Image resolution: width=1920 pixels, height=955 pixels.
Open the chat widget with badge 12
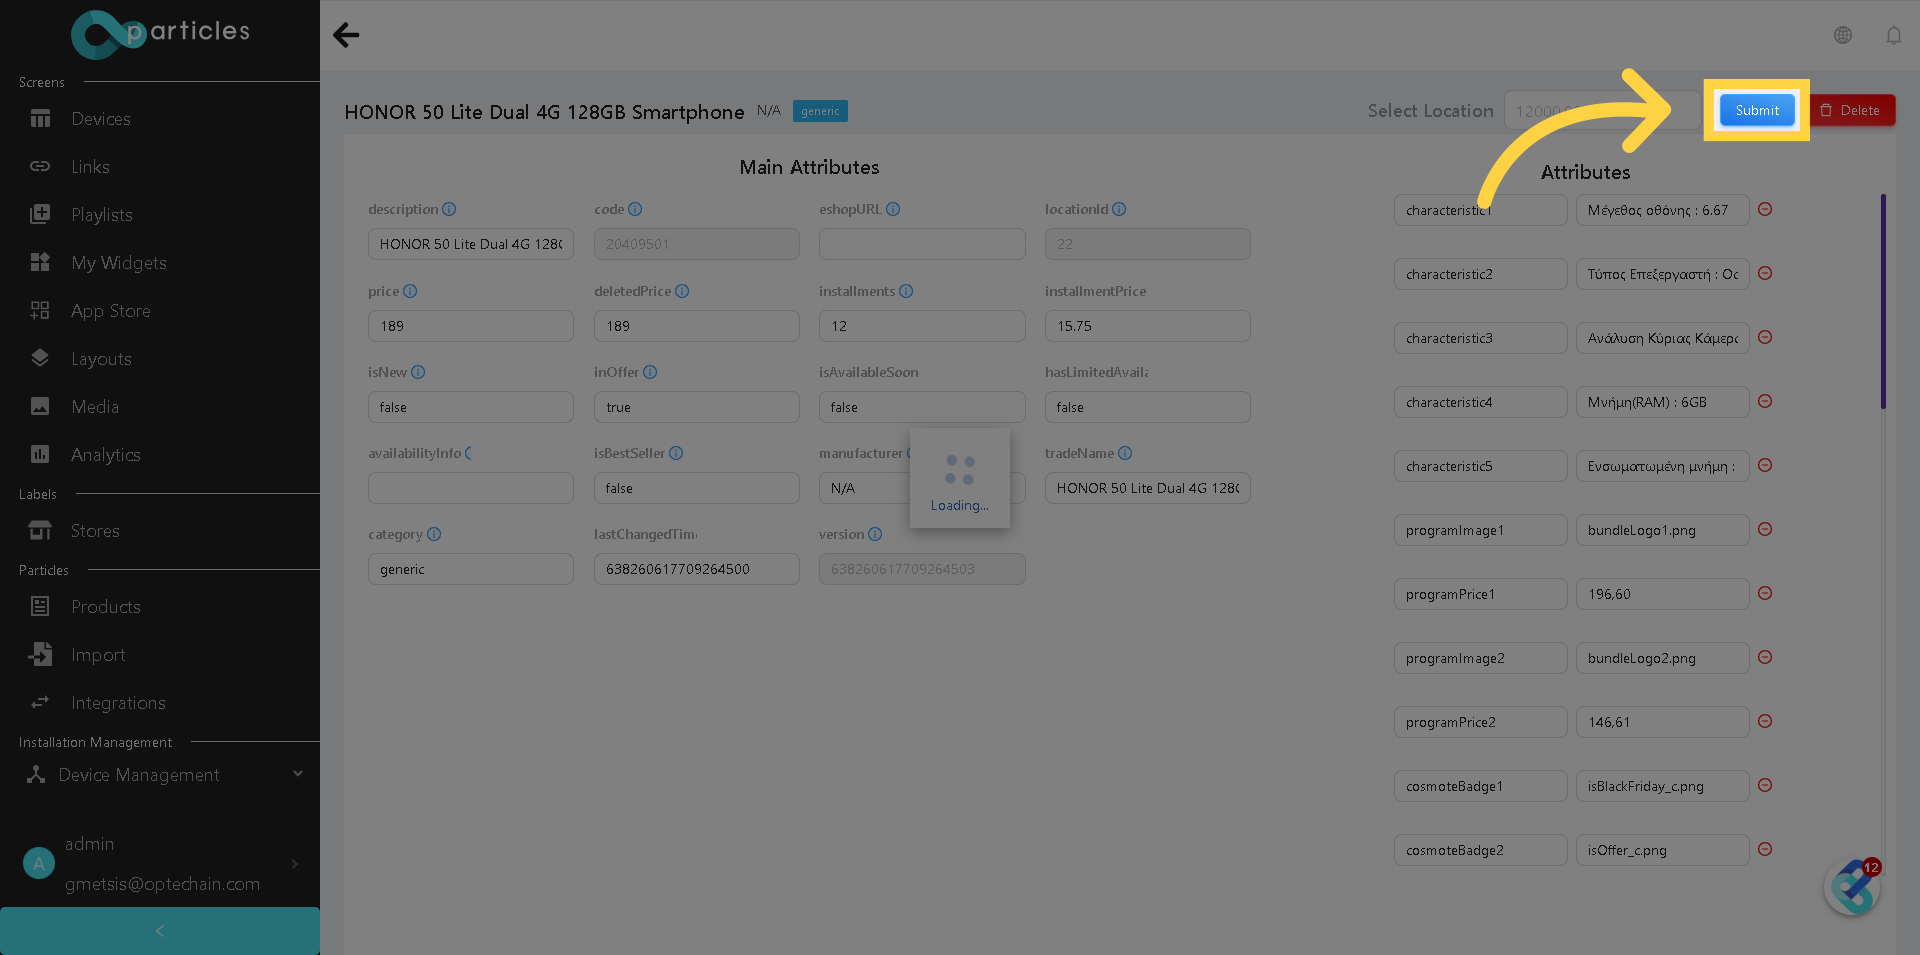(1852, 887)
